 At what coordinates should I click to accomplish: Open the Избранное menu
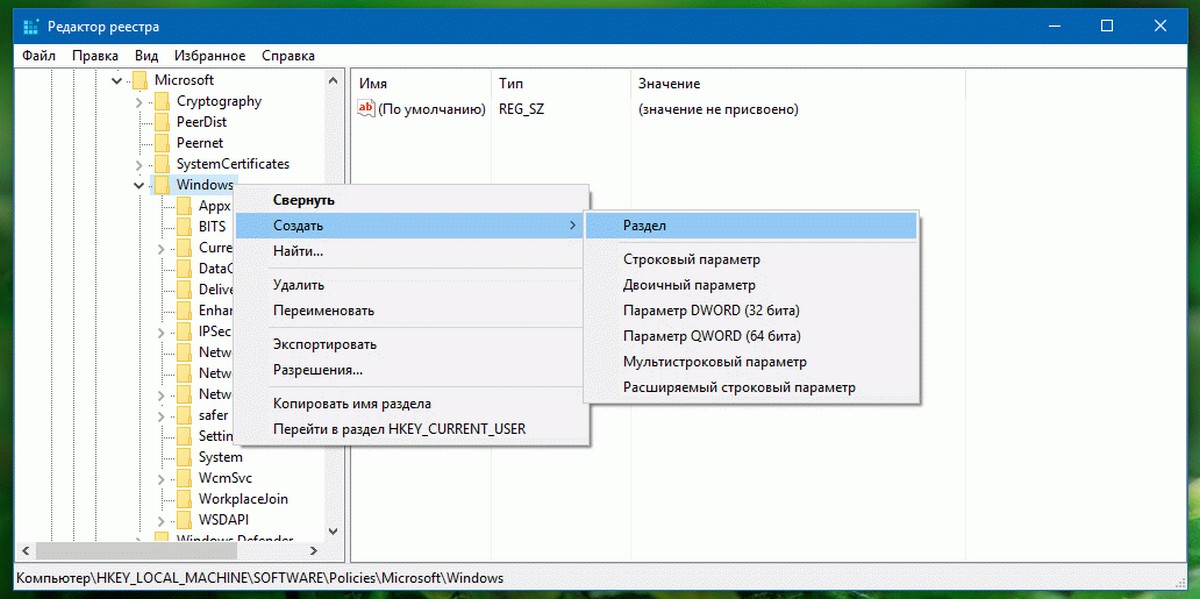tap(210, 56)
